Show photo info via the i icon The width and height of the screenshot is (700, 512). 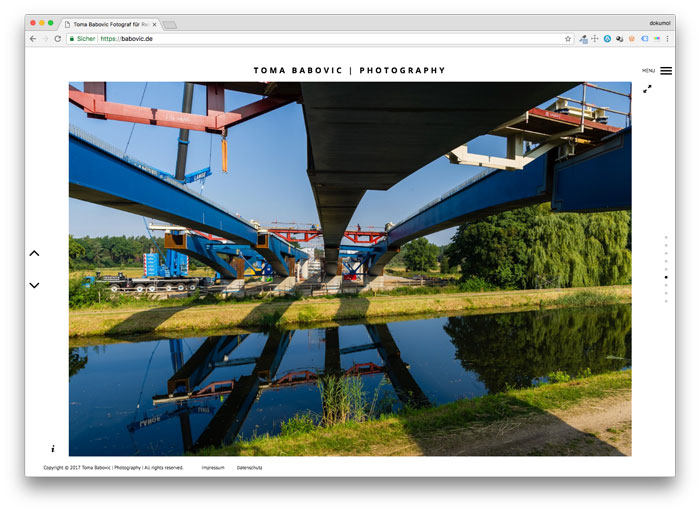tap(53, 449)
